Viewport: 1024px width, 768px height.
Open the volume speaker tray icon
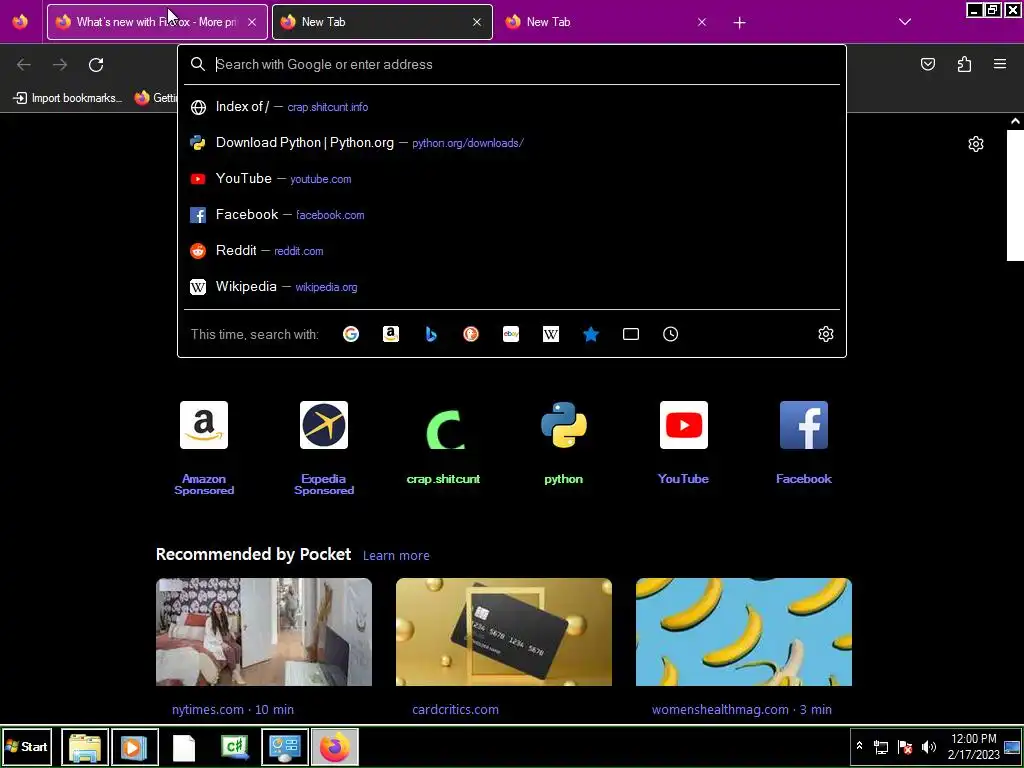pos(928,746)
